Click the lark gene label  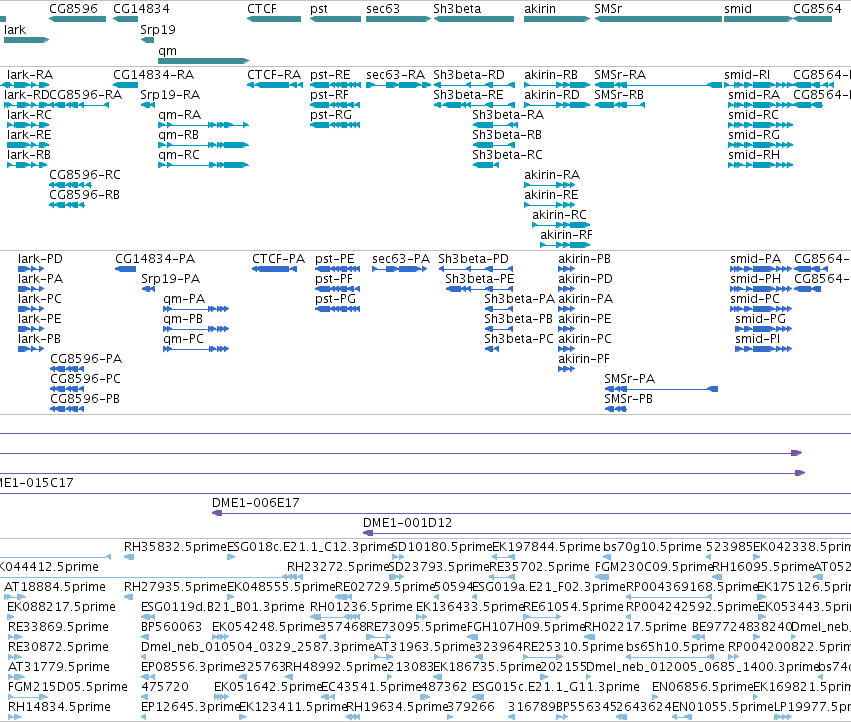pyautogui.click(x=15, y=30)
